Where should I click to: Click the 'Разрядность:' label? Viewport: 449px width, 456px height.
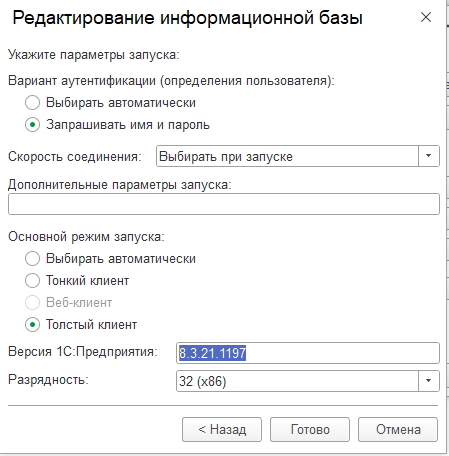click(48, 380)
